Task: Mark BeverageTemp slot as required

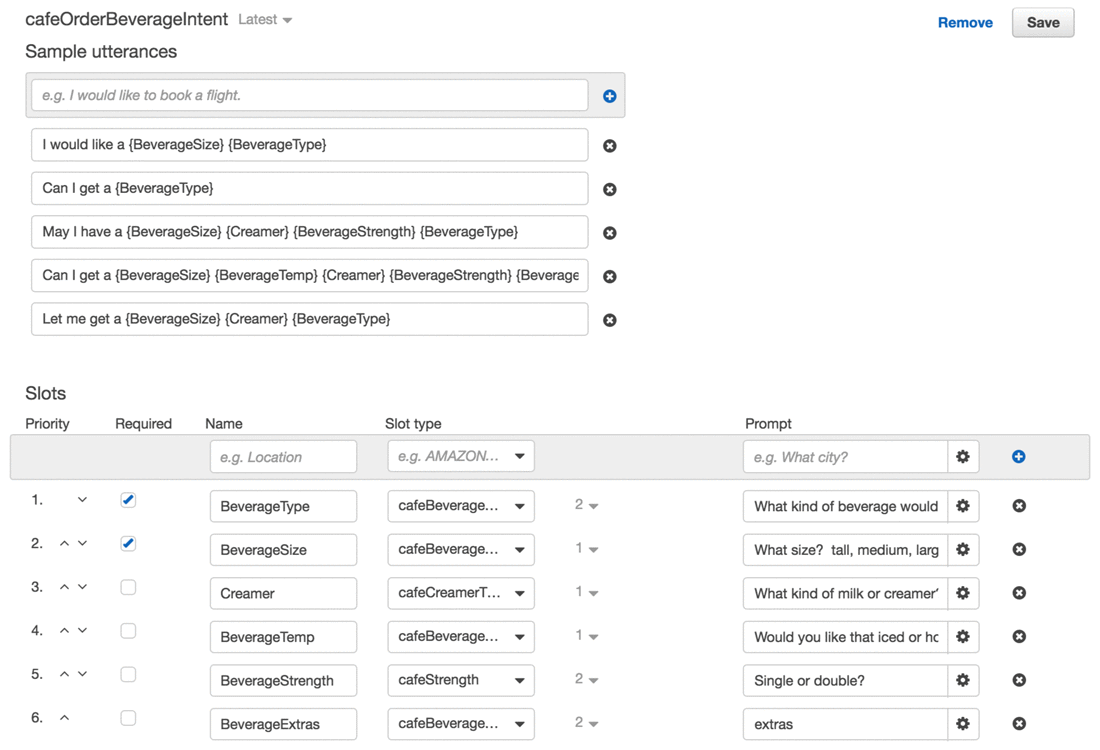Action: tap(128, 631)
